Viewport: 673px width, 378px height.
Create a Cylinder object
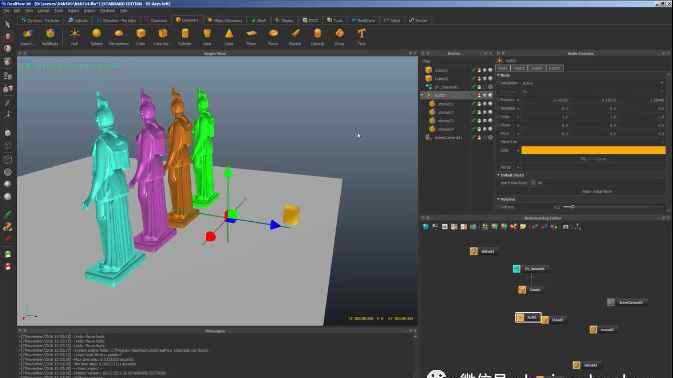pyautogui.click(x=185, y=36)
